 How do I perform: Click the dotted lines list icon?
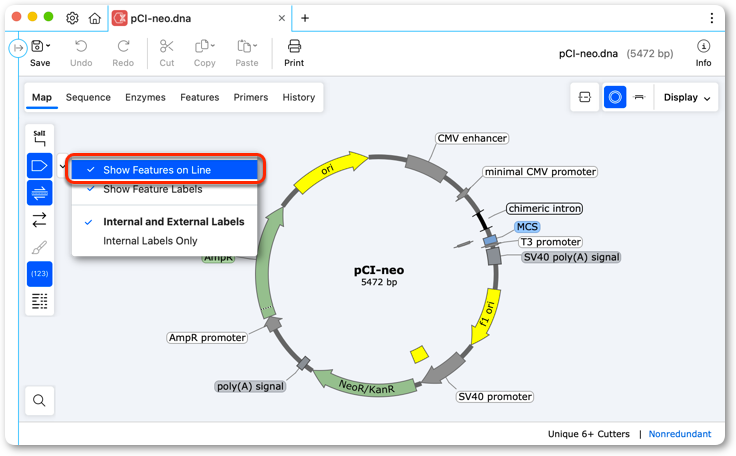[39, 301]
